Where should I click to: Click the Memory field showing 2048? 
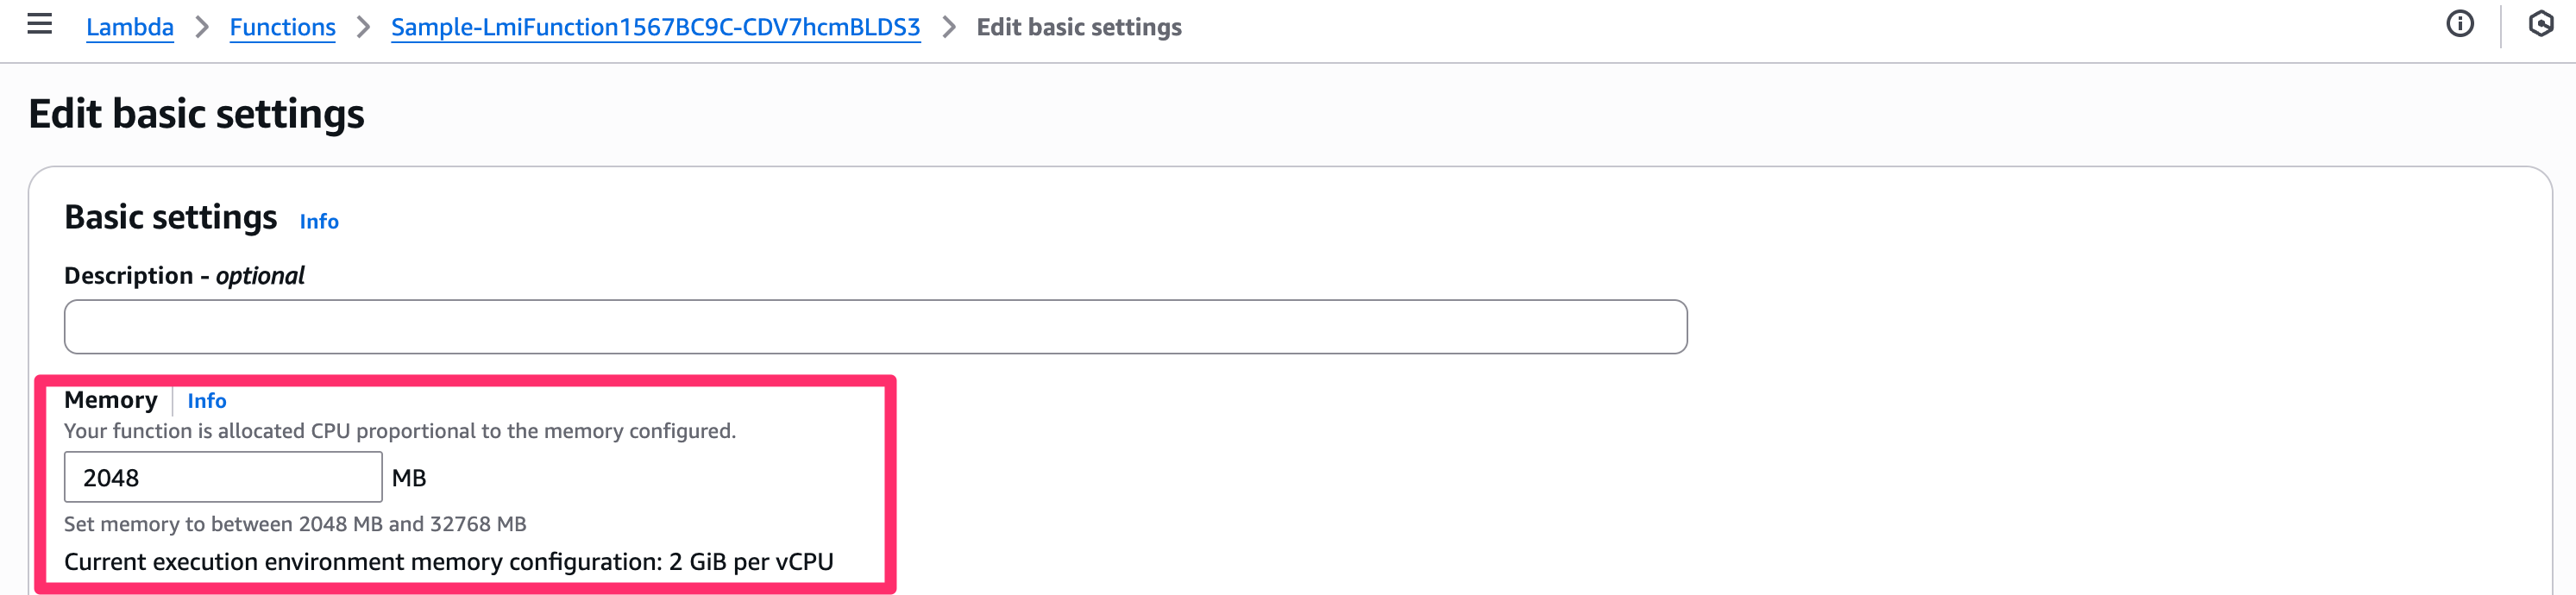(222, 478)
